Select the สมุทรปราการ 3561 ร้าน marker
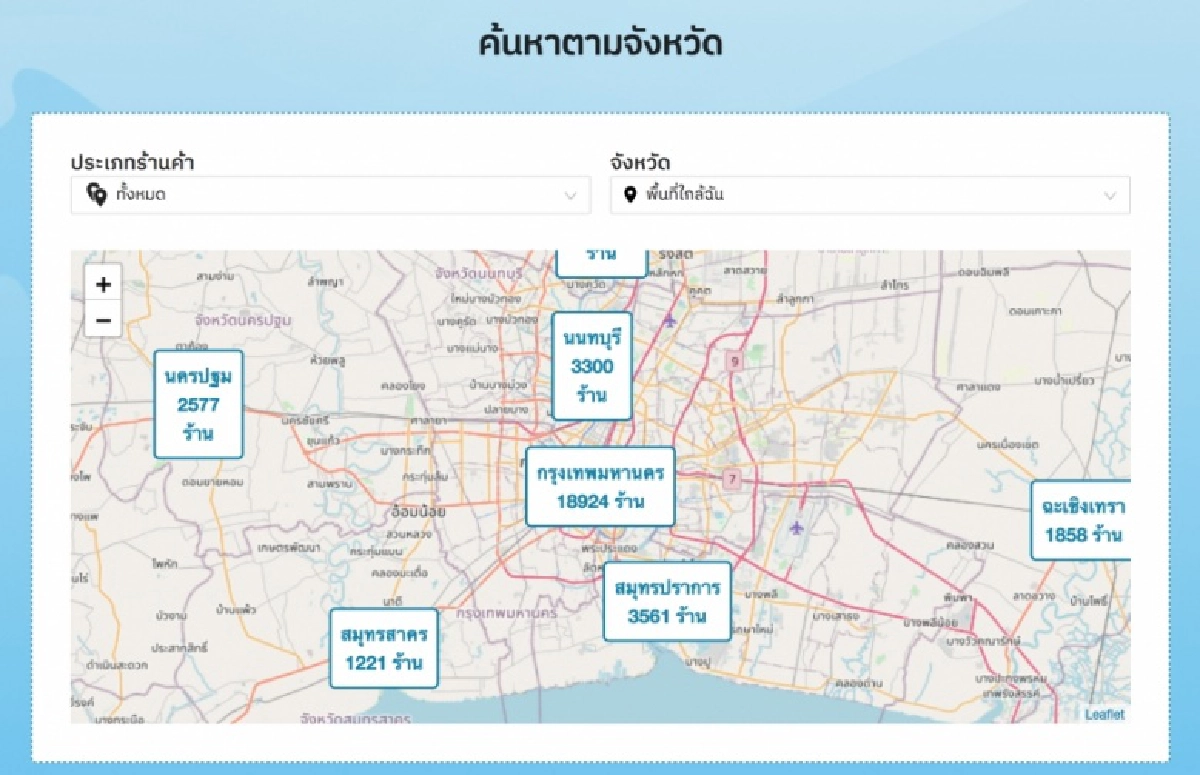This screenshot has width=1200, height=775. coord(667,601)
